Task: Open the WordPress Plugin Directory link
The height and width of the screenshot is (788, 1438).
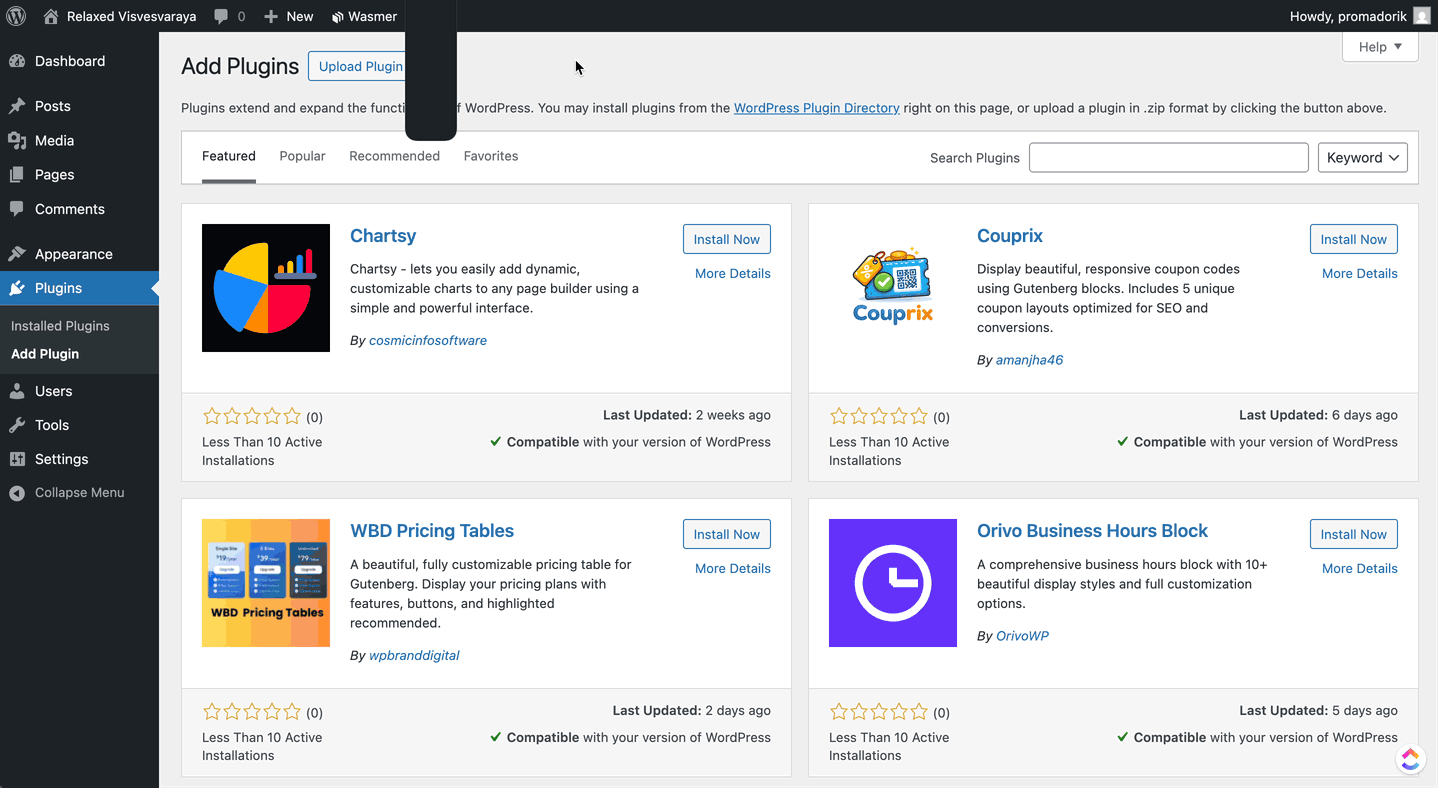Action: [x=816, y=108]
